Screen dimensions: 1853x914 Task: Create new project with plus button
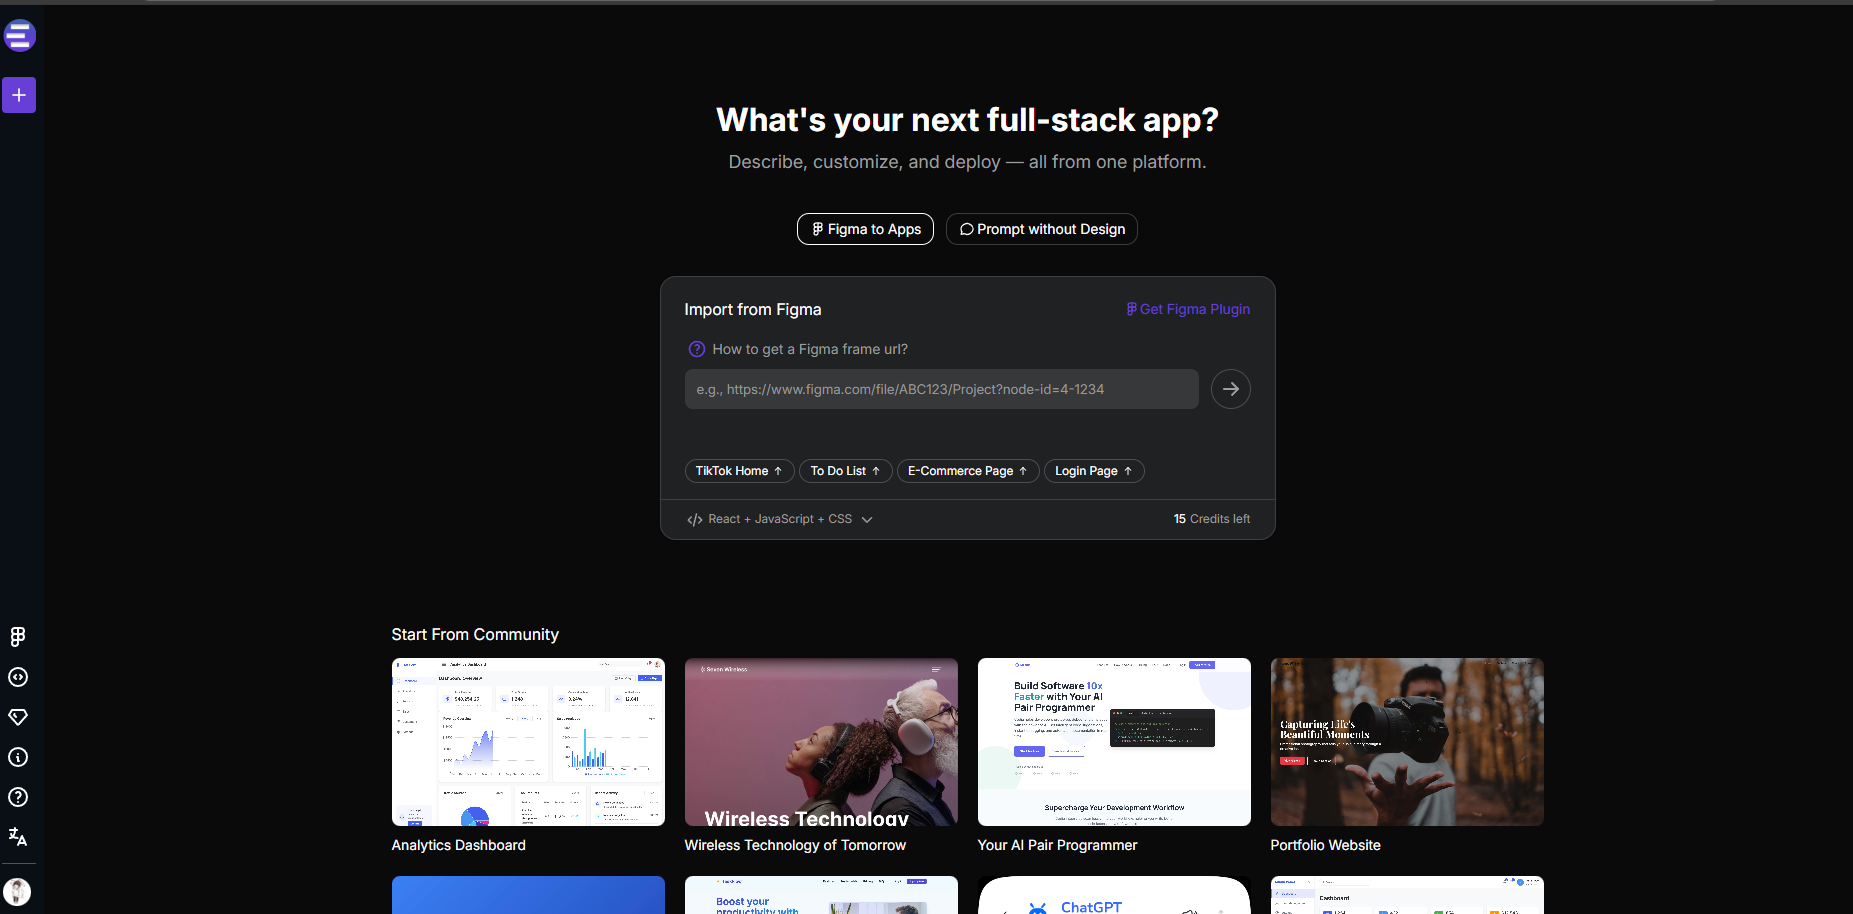coord(19,95)
